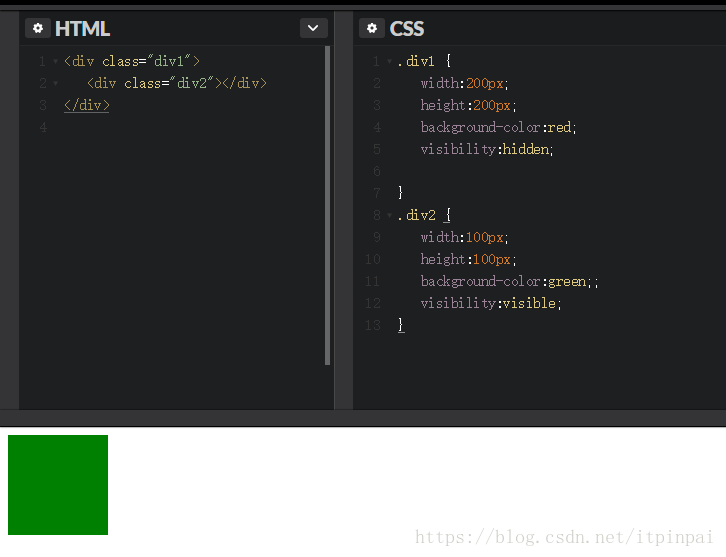This screenshot has width=726, height=557.
Task: Click the .div2 selector text
Action: 416,215
